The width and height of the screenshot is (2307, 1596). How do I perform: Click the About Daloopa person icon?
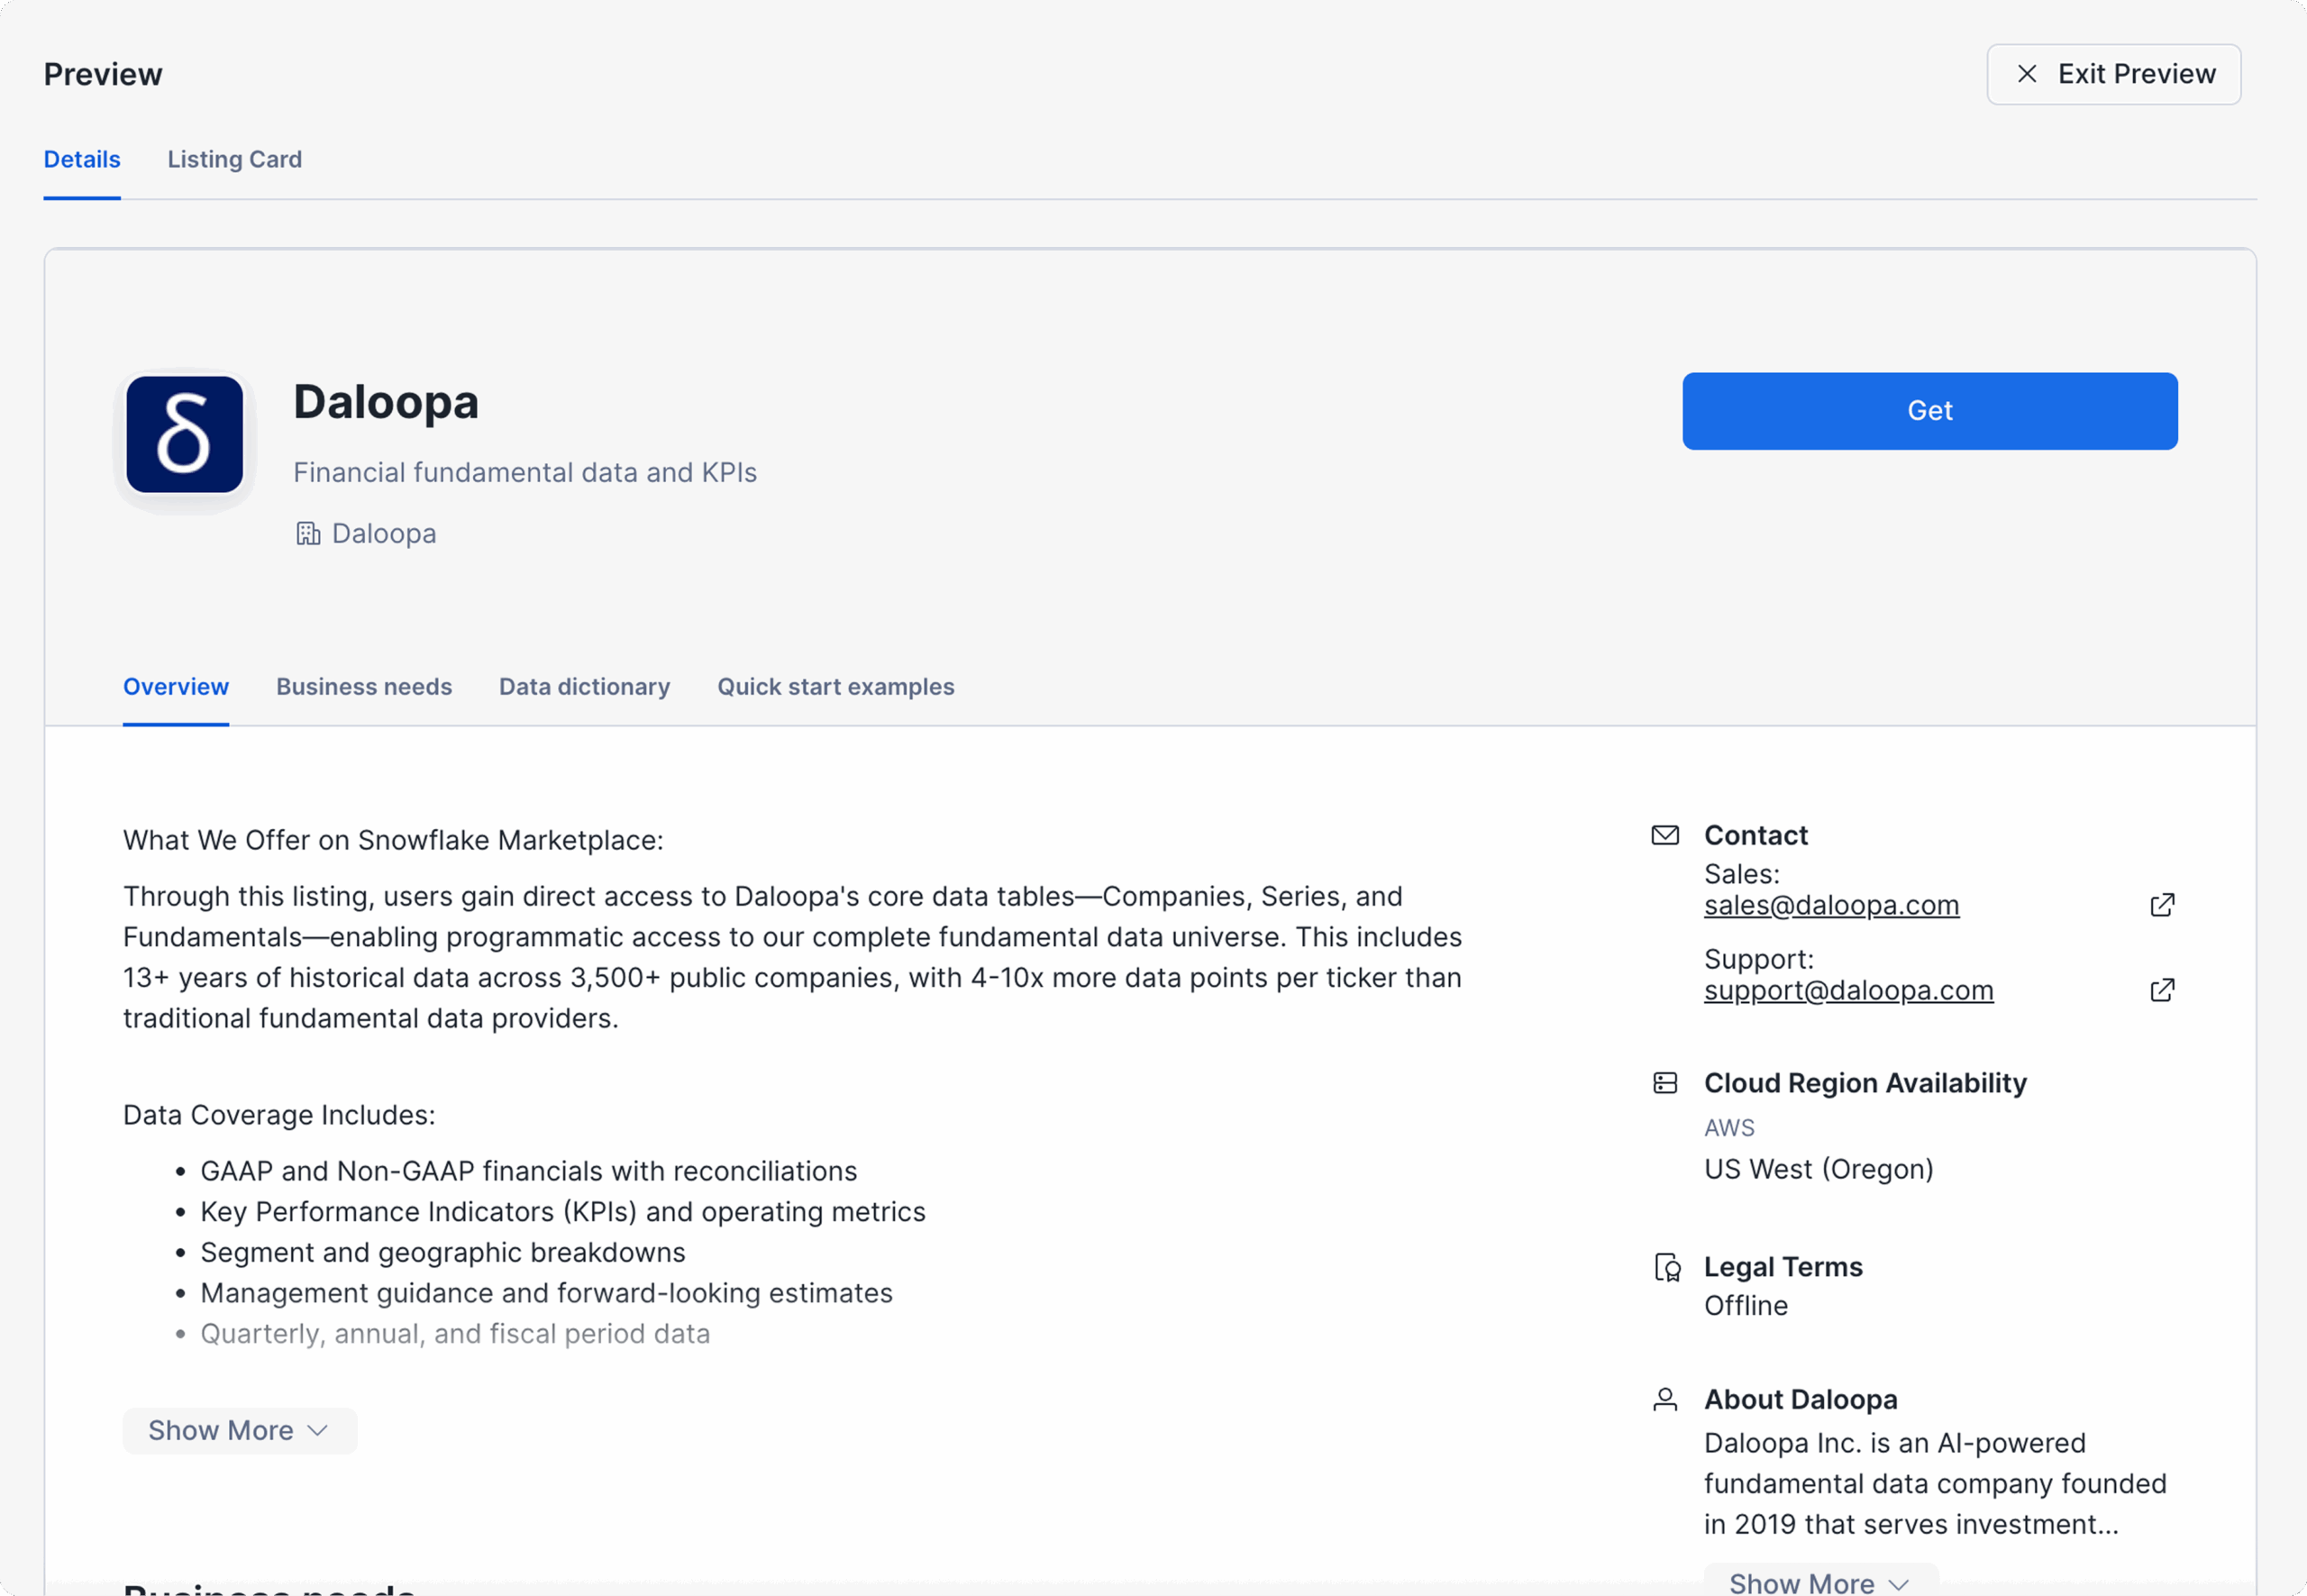click(1665, 1399)
